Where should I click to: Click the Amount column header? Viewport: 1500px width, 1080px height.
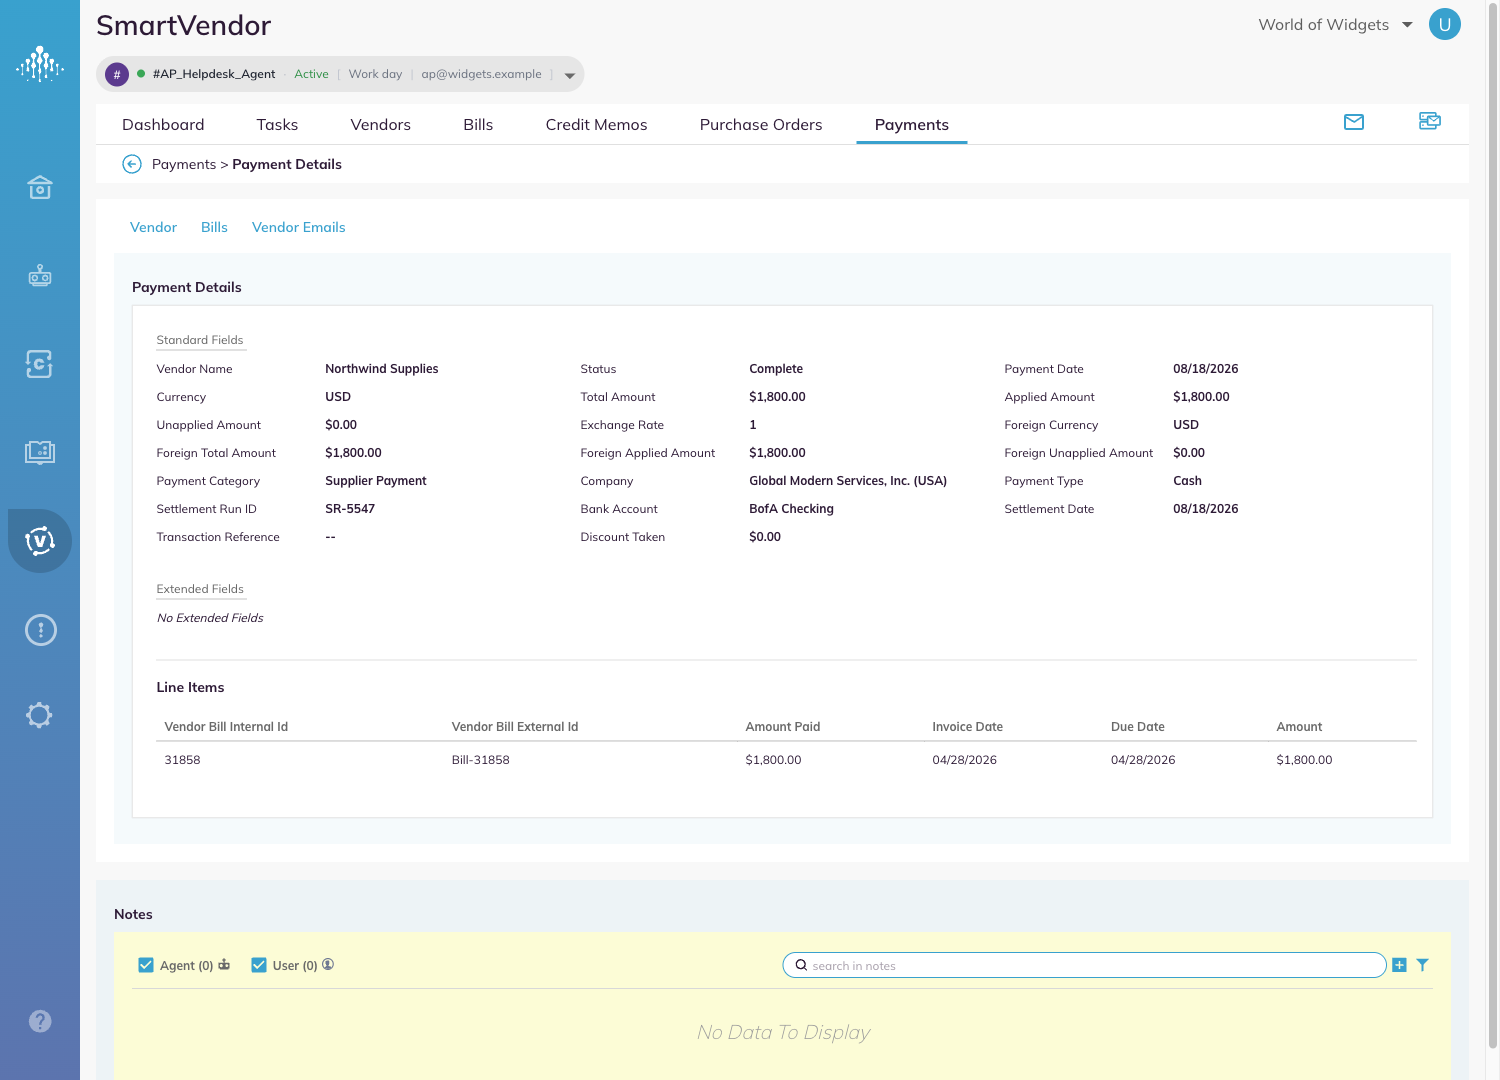[x=1299, y=727]
